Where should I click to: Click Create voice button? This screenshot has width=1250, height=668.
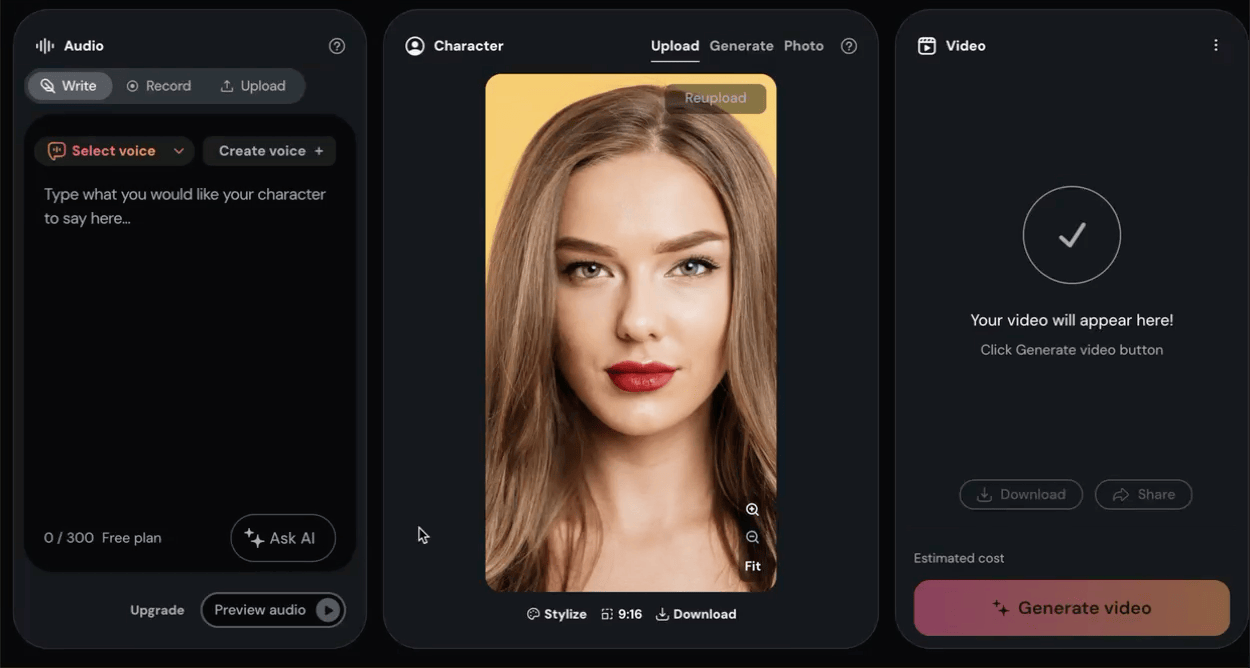[x=270, y=151]
